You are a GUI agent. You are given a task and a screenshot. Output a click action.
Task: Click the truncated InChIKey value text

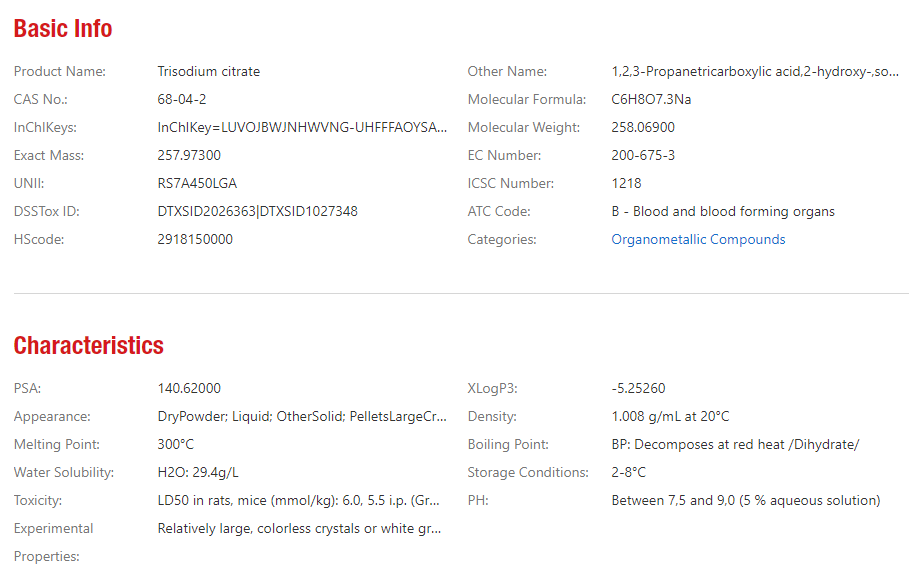(x=302, y=128)
